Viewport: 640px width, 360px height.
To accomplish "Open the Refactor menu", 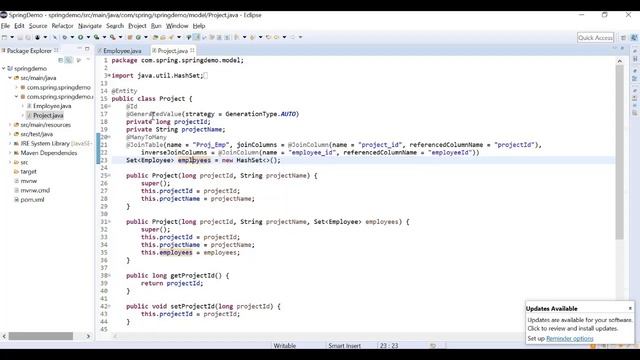I will tap(62, 26).
